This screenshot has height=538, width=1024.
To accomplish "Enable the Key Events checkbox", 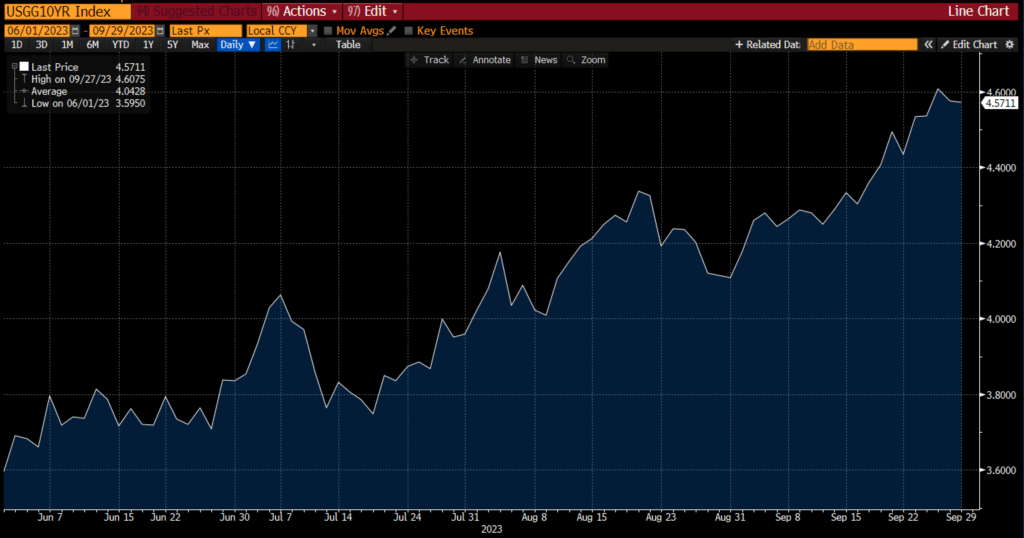I will coord(408,31).
